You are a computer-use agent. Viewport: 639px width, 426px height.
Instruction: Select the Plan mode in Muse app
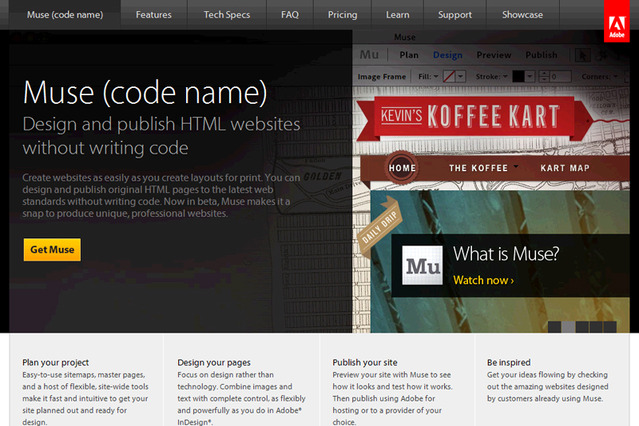click(x=409, y=55)
